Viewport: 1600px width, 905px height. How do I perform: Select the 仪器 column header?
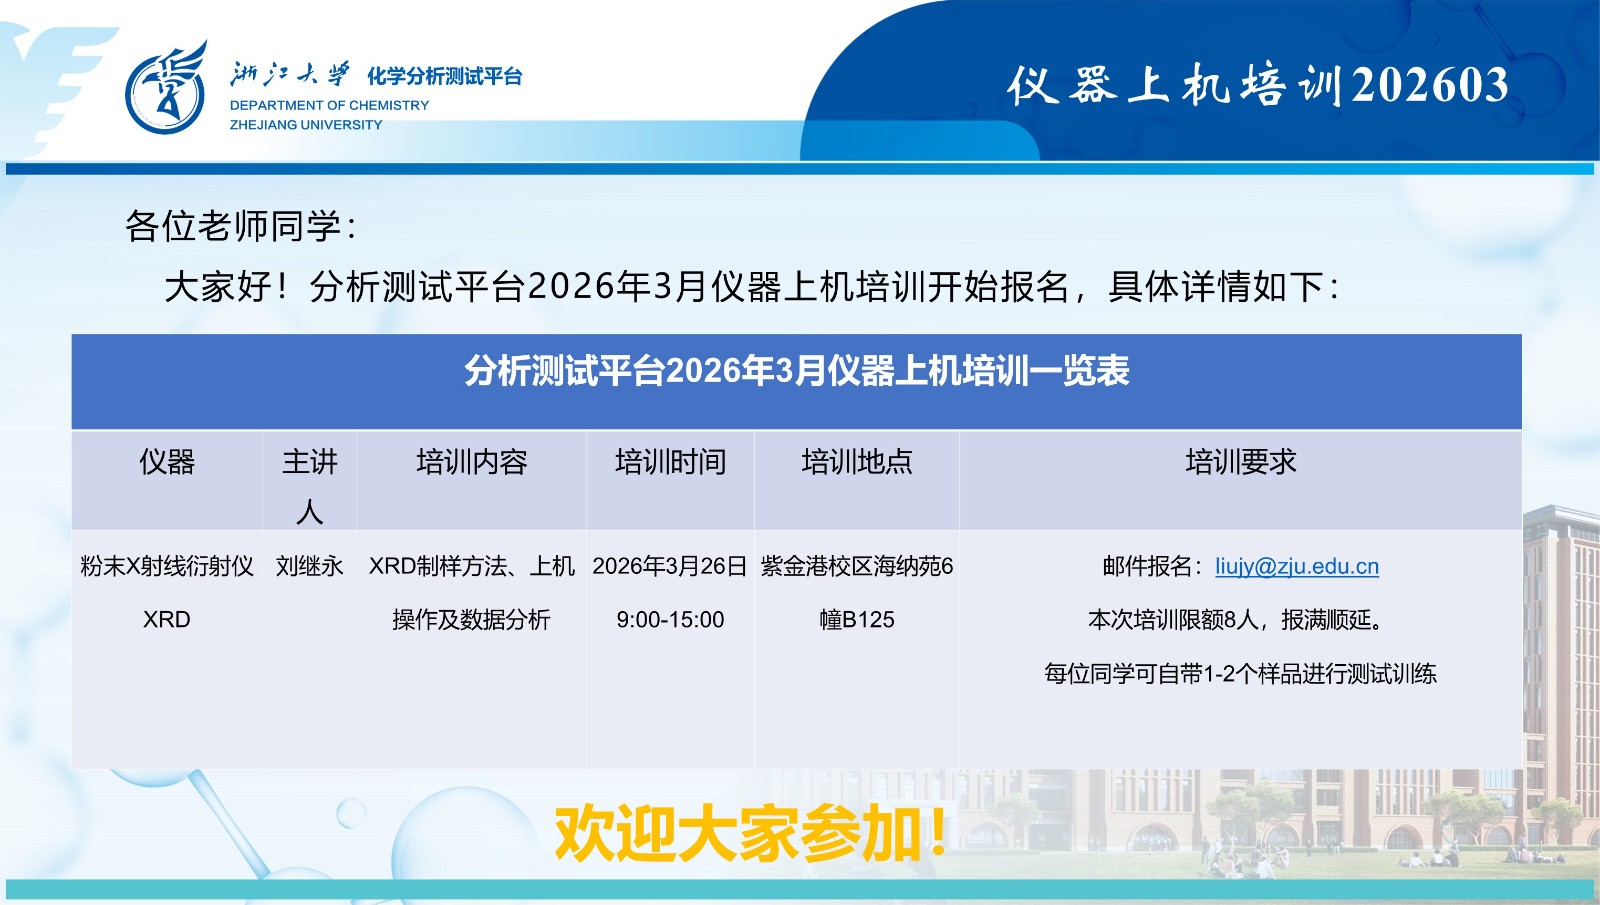167,462
